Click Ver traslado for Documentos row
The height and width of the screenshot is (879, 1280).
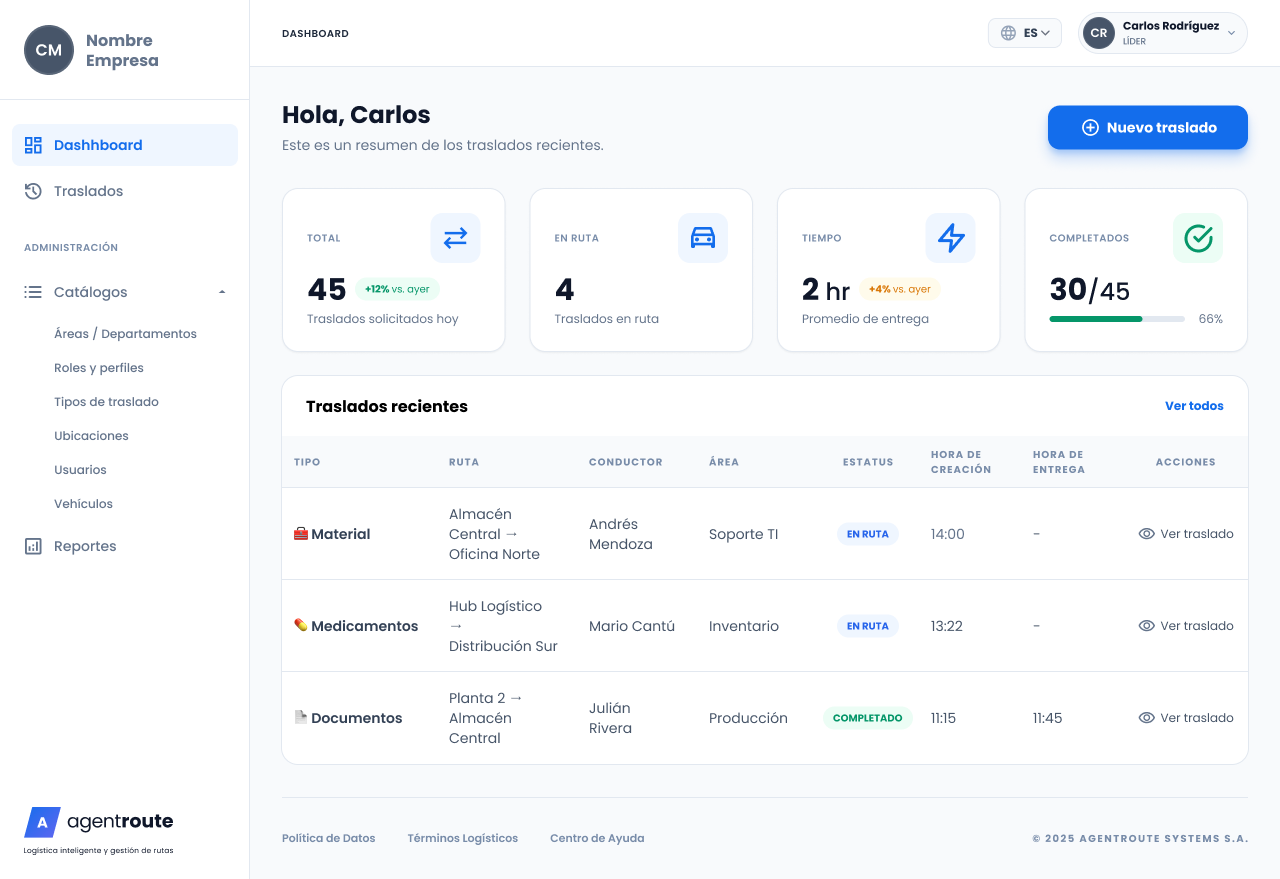coord(1186,718)
